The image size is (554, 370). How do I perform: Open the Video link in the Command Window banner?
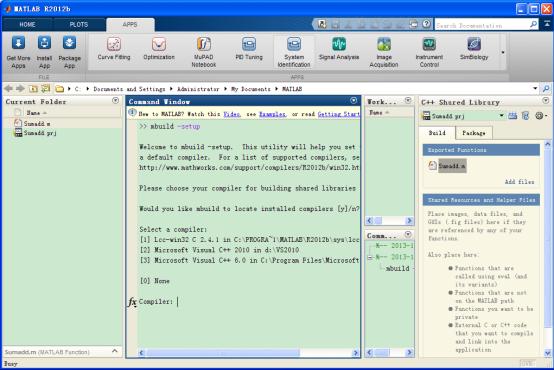pyautogui.click(x=232, y=114)
